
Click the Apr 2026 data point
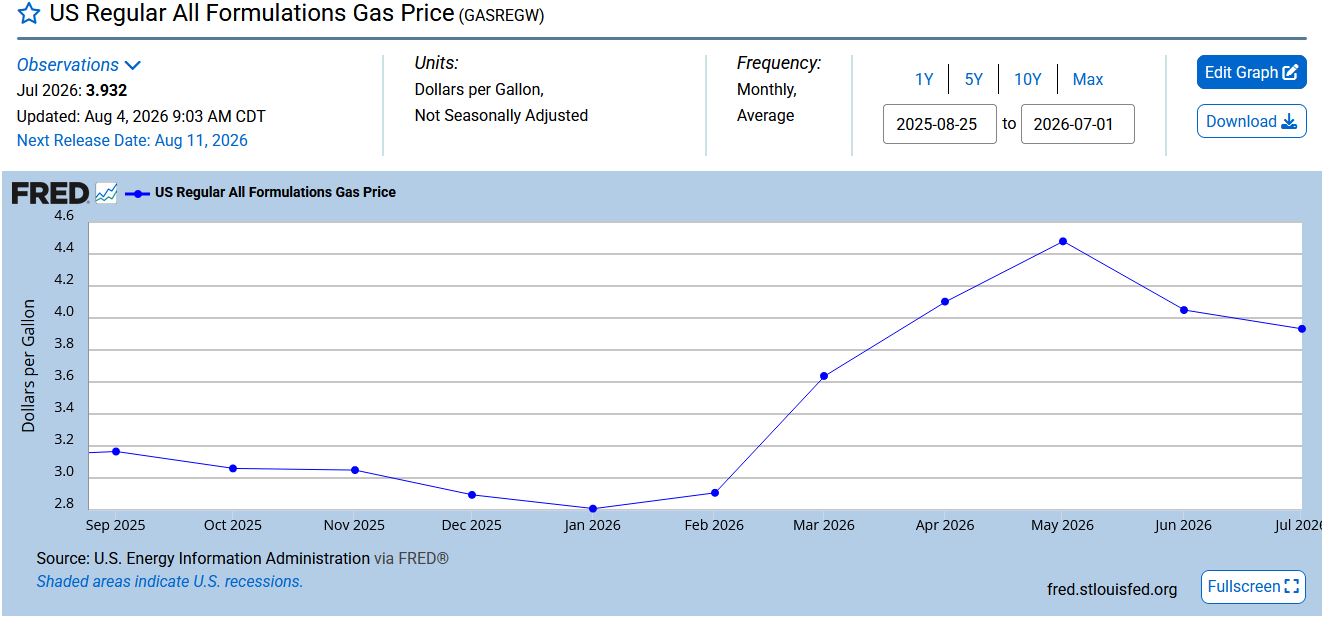[945, 301]
